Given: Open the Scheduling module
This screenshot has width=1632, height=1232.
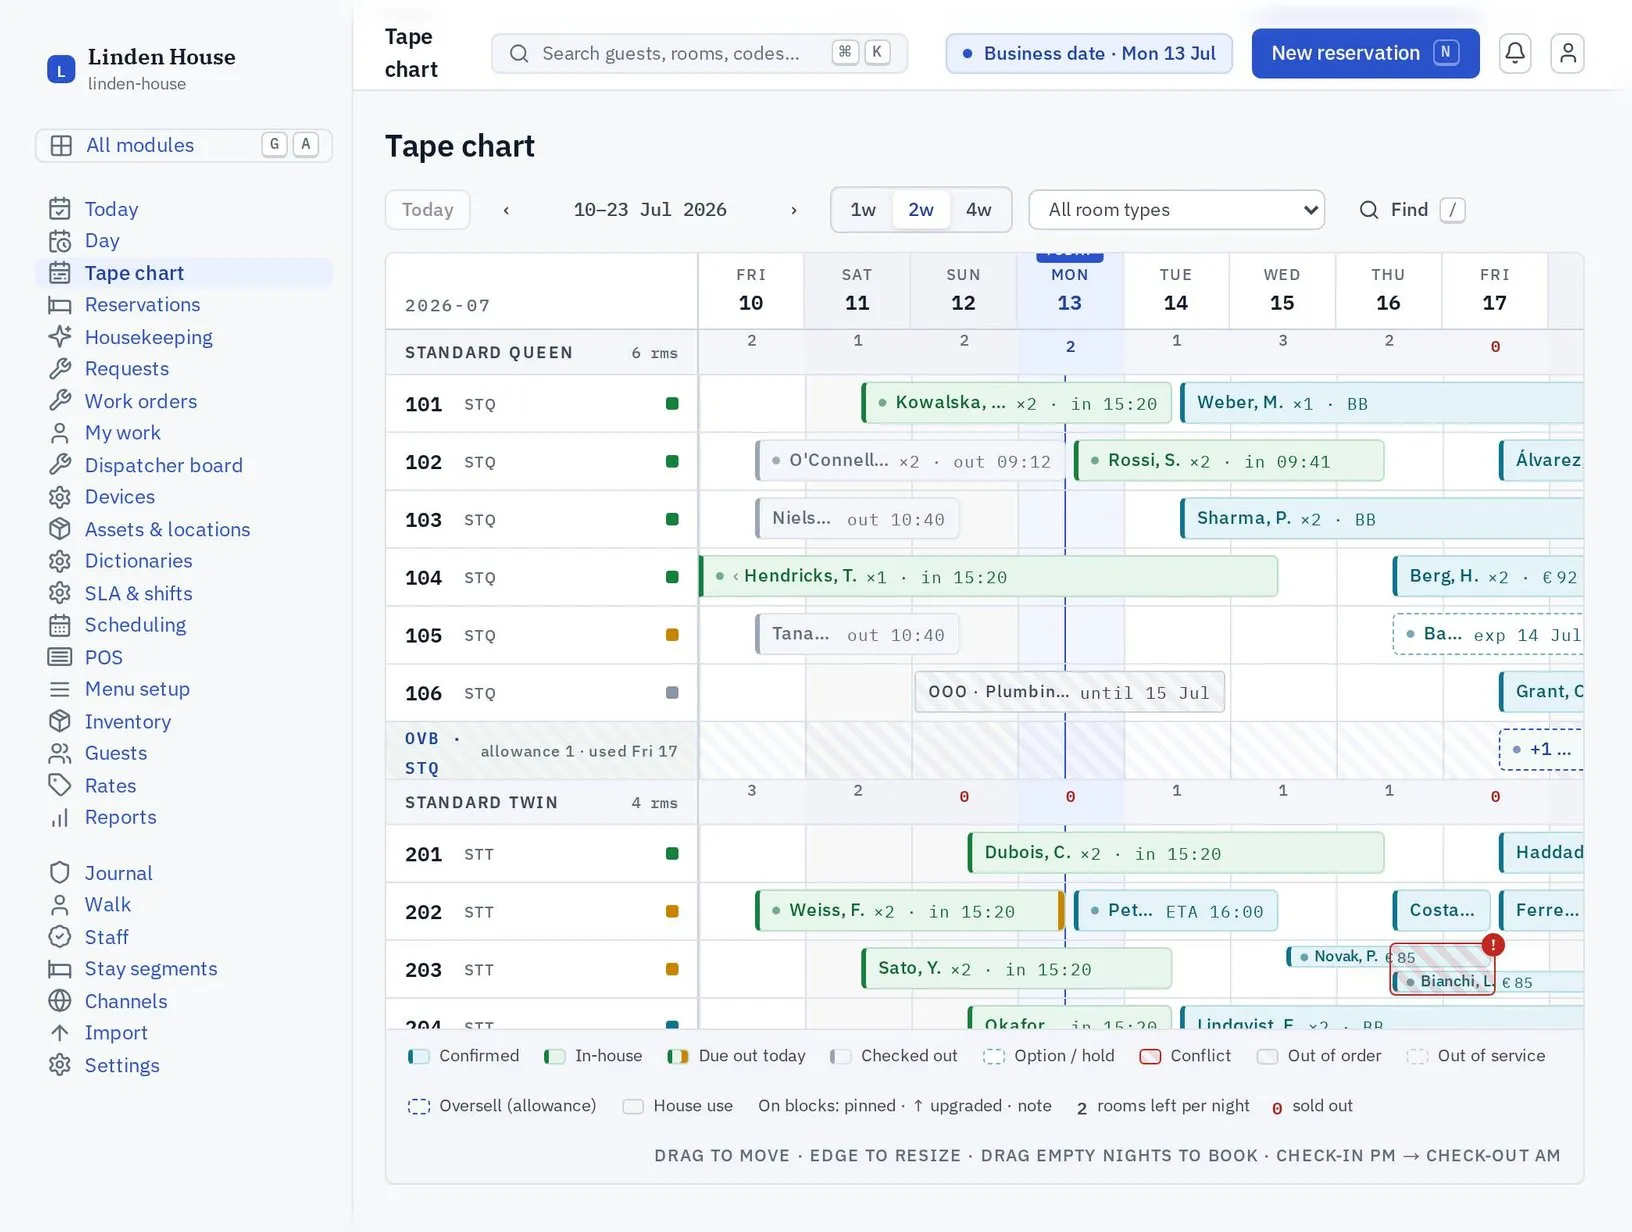Looking at the screenshot, I should coord(184,625).
